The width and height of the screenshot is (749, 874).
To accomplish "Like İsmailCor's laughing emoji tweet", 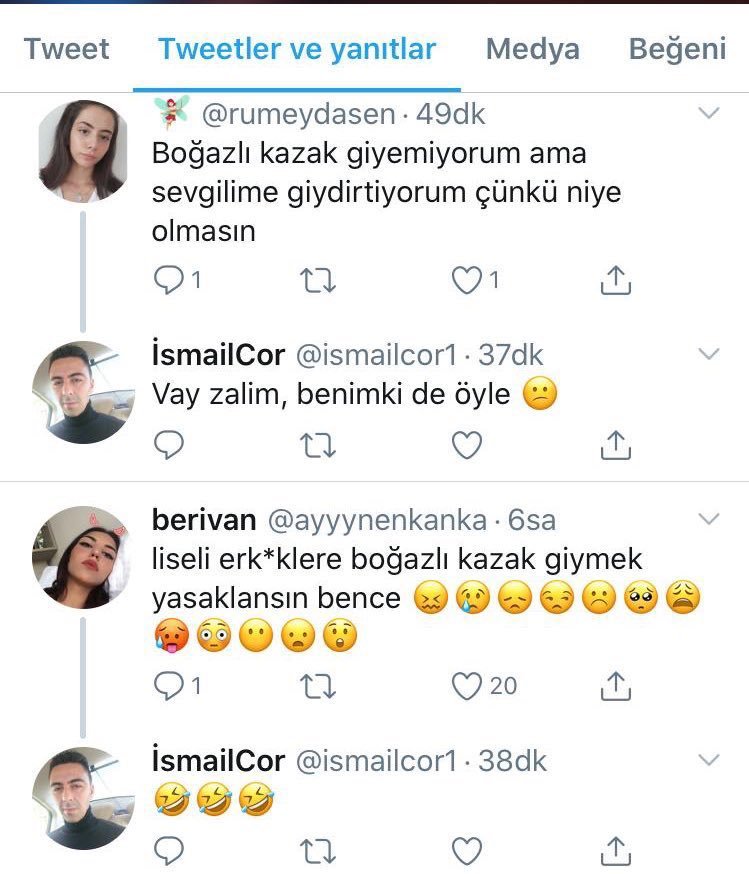I will pyautogui.click(x=467, y=850).
